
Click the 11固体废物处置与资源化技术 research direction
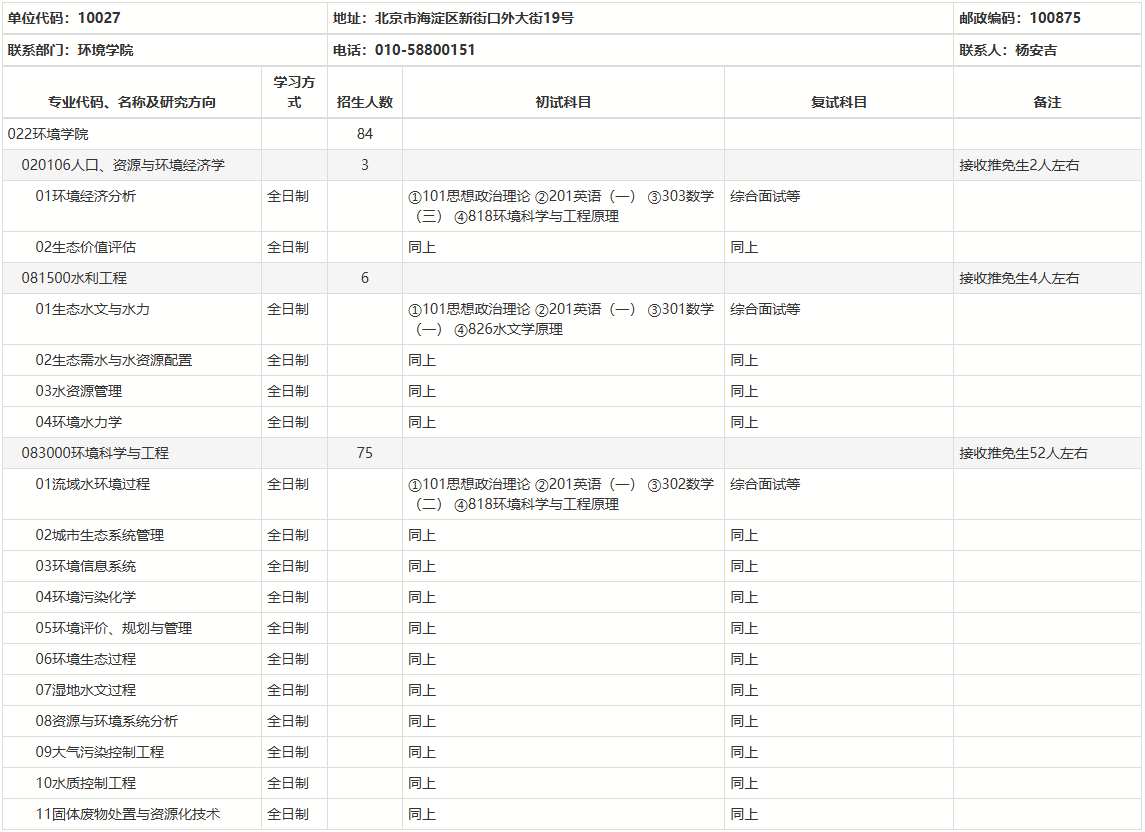tap(128, 814)
